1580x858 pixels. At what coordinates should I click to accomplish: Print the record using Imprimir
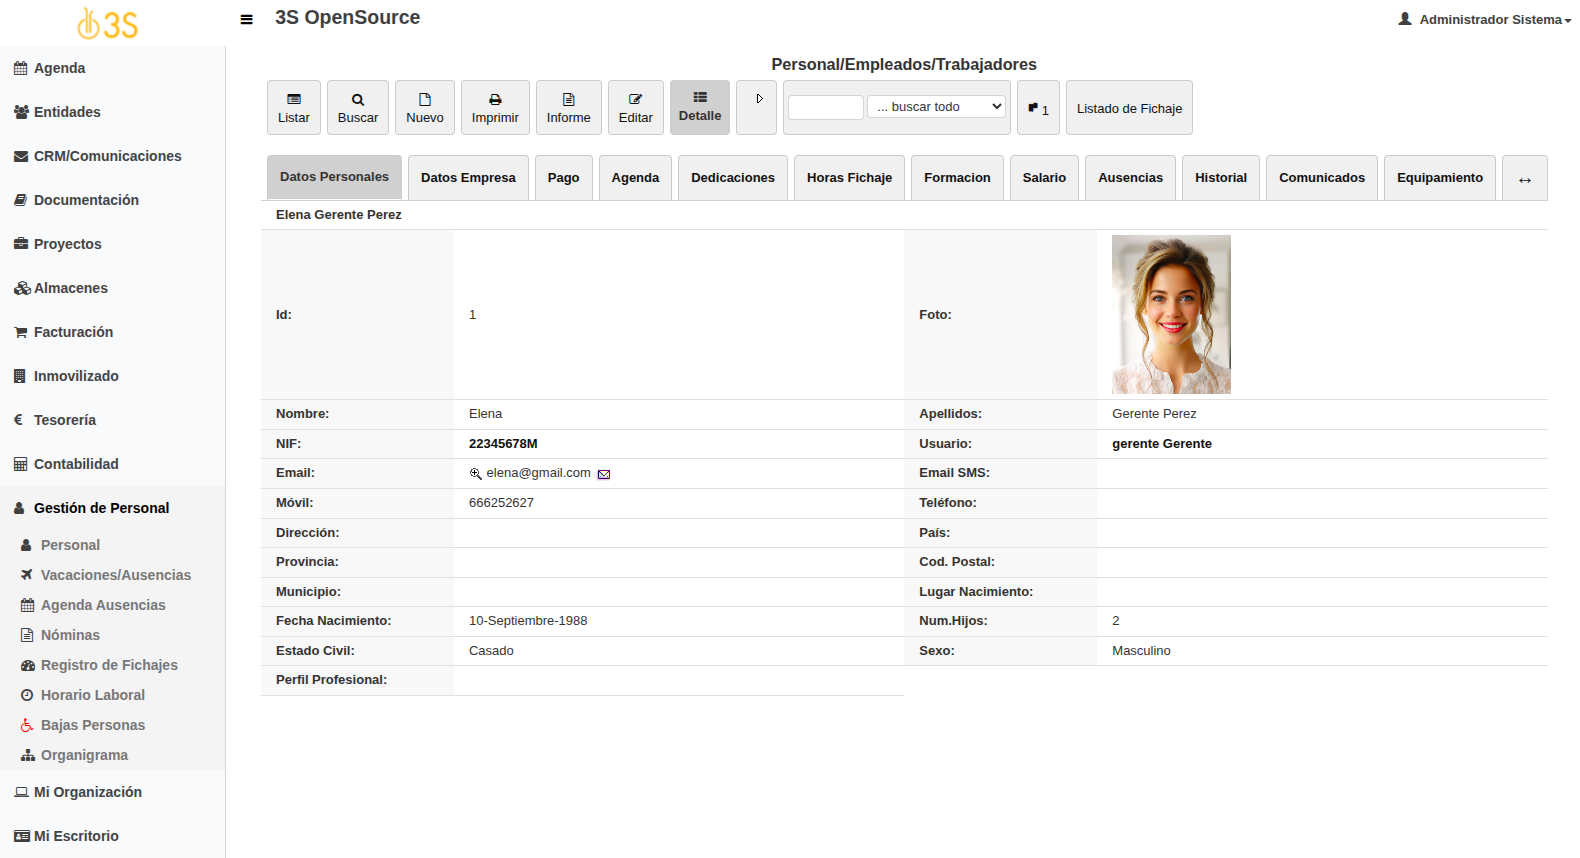point(495,108)
